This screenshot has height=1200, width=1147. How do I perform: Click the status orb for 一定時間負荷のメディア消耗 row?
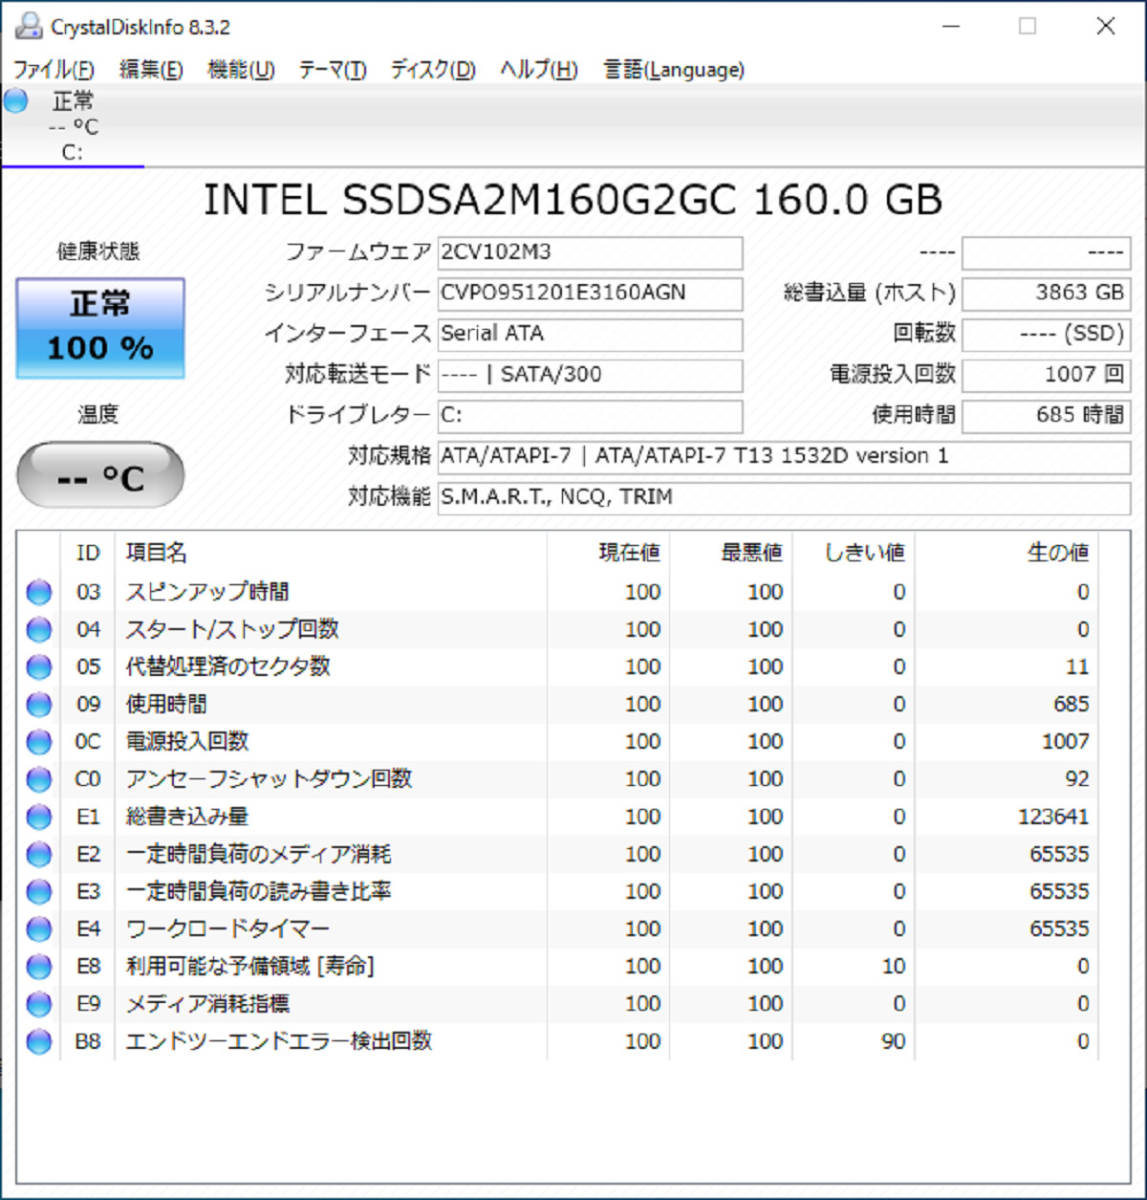point(39,855)
